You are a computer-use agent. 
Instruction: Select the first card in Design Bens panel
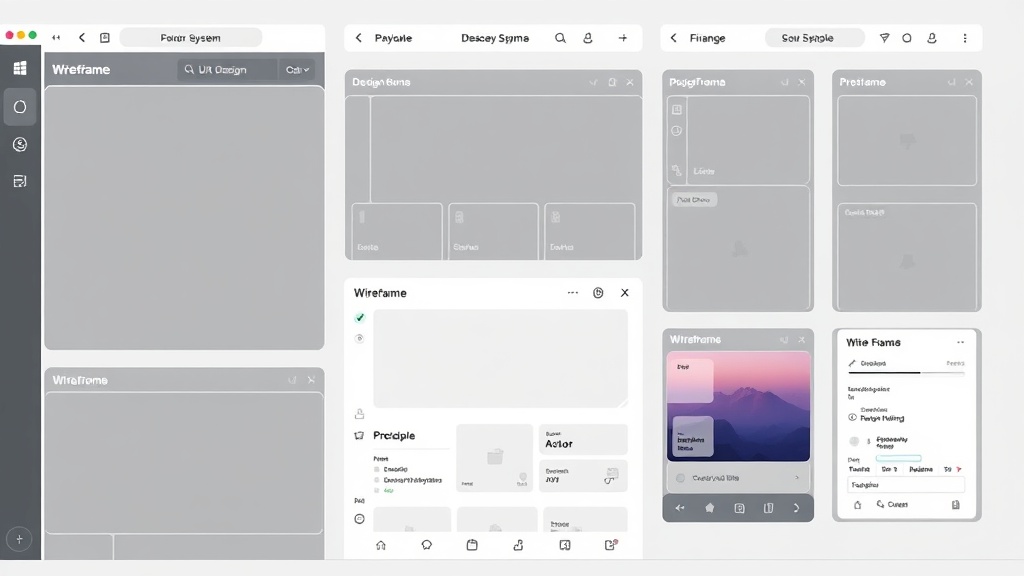(x=397, y=231)
